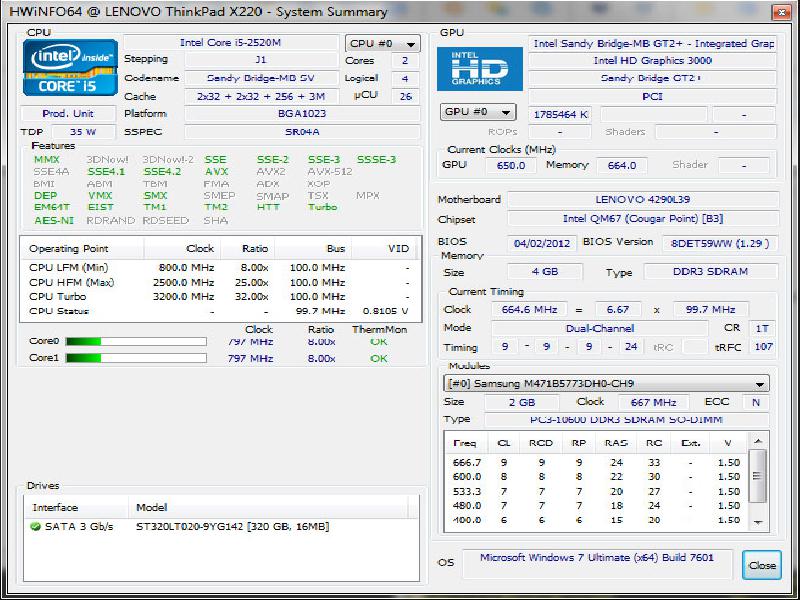Click the GPU clock value 650.0
The image size is (800, 600).
click(x=511, y=165)
